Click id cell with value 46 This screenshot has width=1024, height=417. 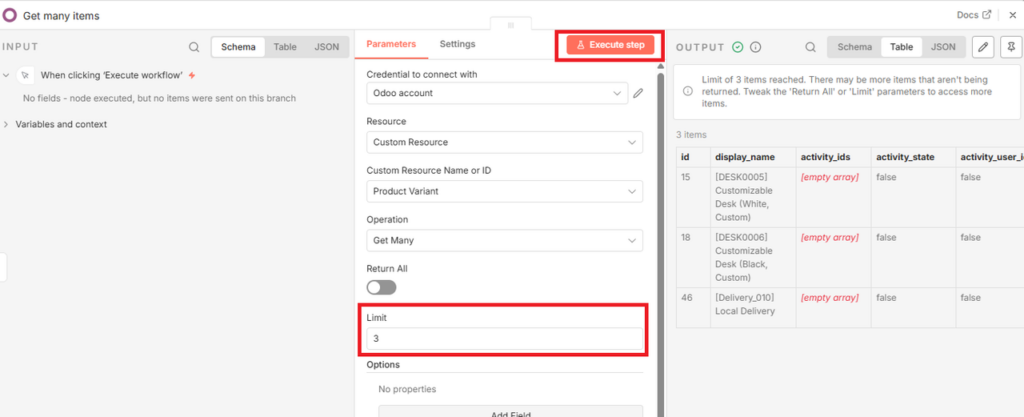[693, 307]
